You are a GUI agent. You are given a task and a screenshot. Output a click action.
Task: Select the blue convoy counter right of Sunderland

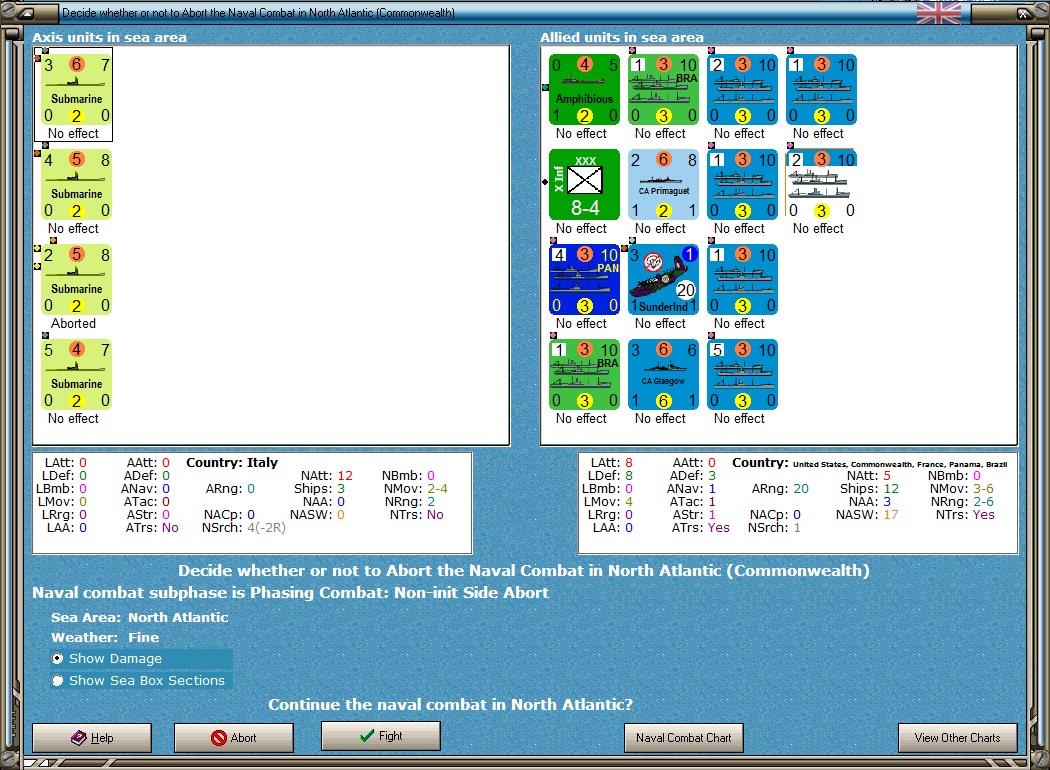(x=743, y=281)
